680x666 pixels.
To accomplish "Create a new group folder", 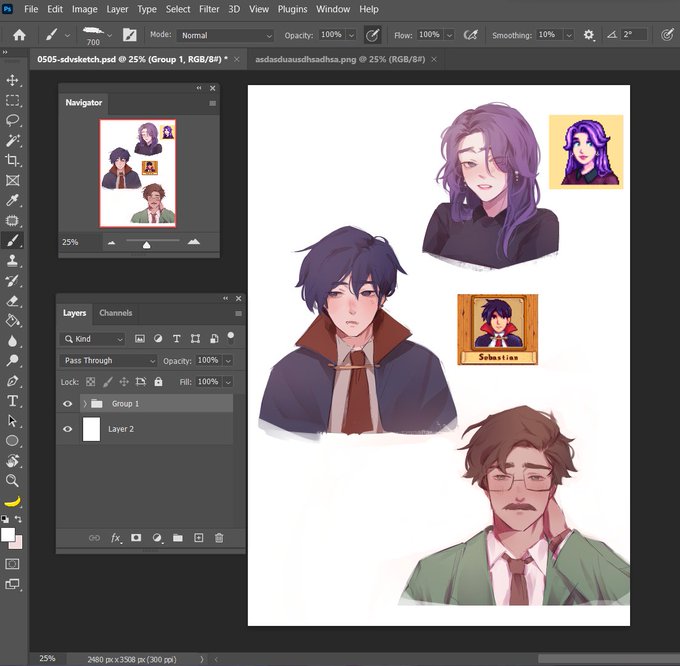I will (x=178, y=538).
